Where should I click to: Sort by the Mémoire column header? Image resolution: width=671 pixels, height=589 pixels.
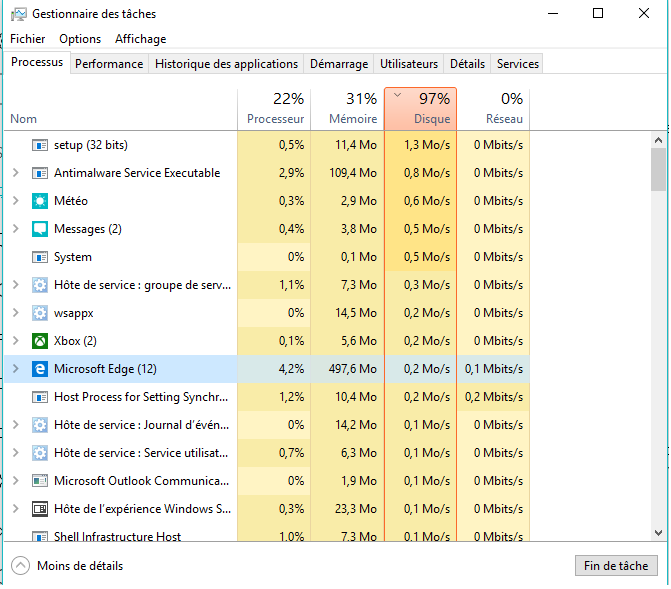pos(347,110)
